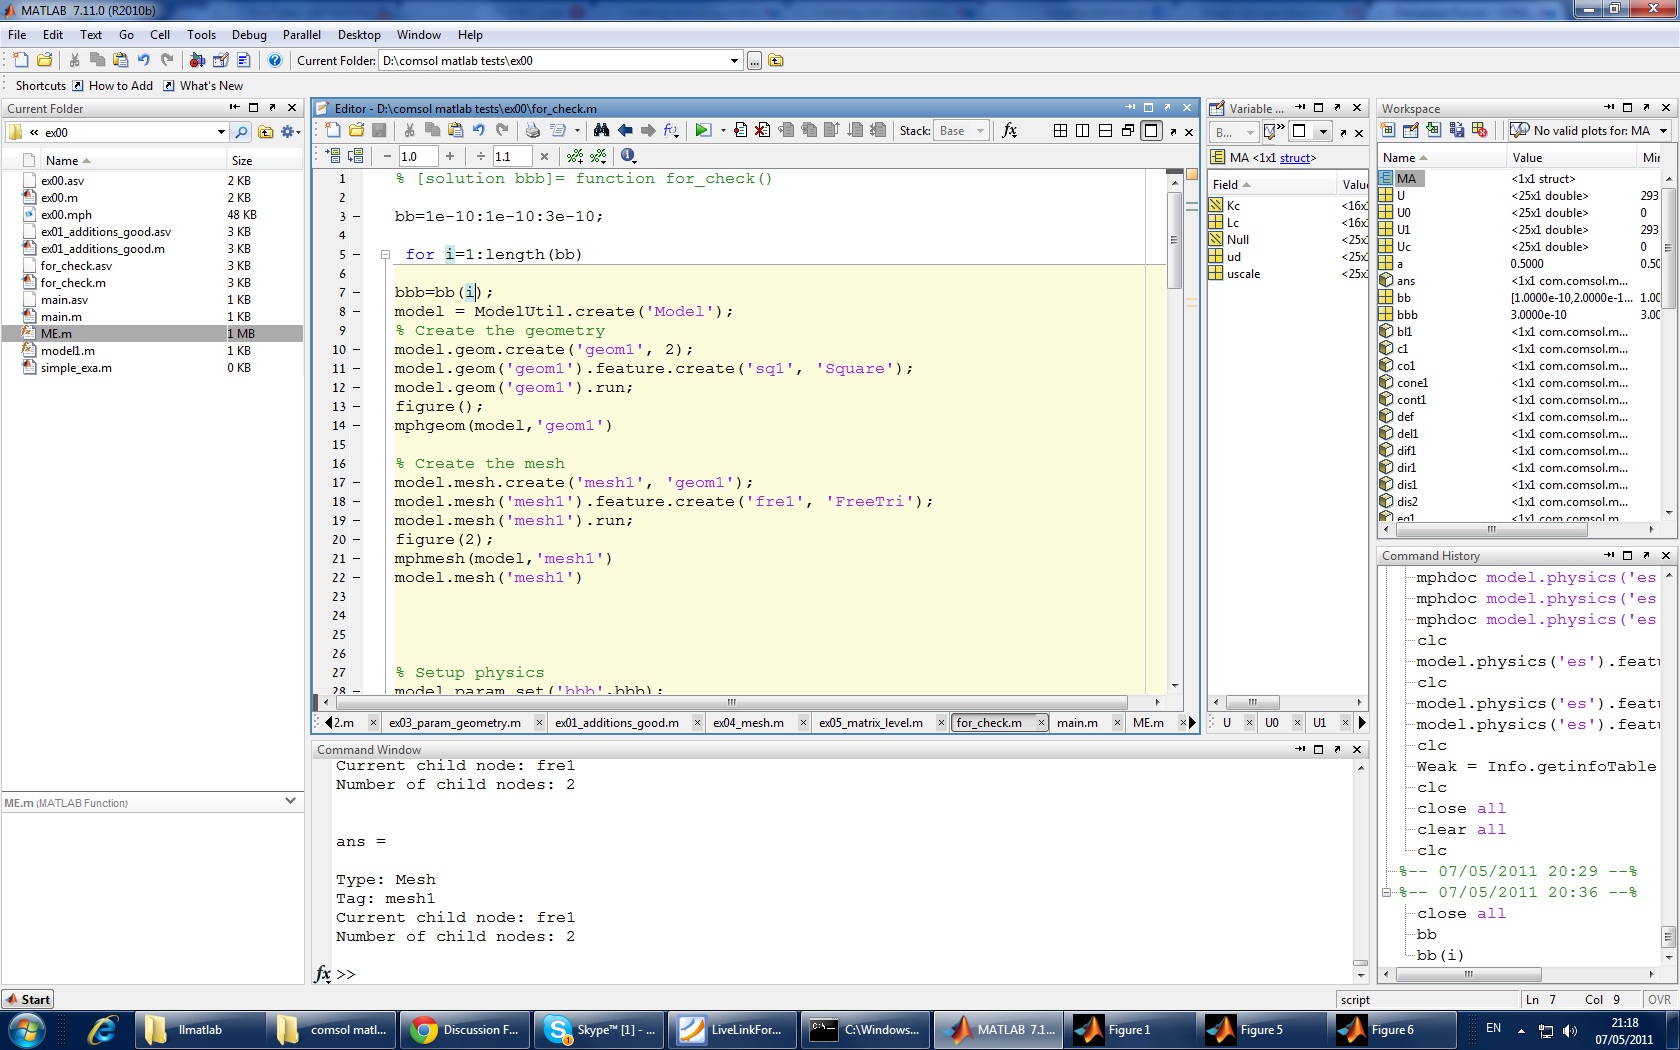This screenshot has height=1050, width=1680.
Task: Collapse the for loop code fold
Action: 384,255
